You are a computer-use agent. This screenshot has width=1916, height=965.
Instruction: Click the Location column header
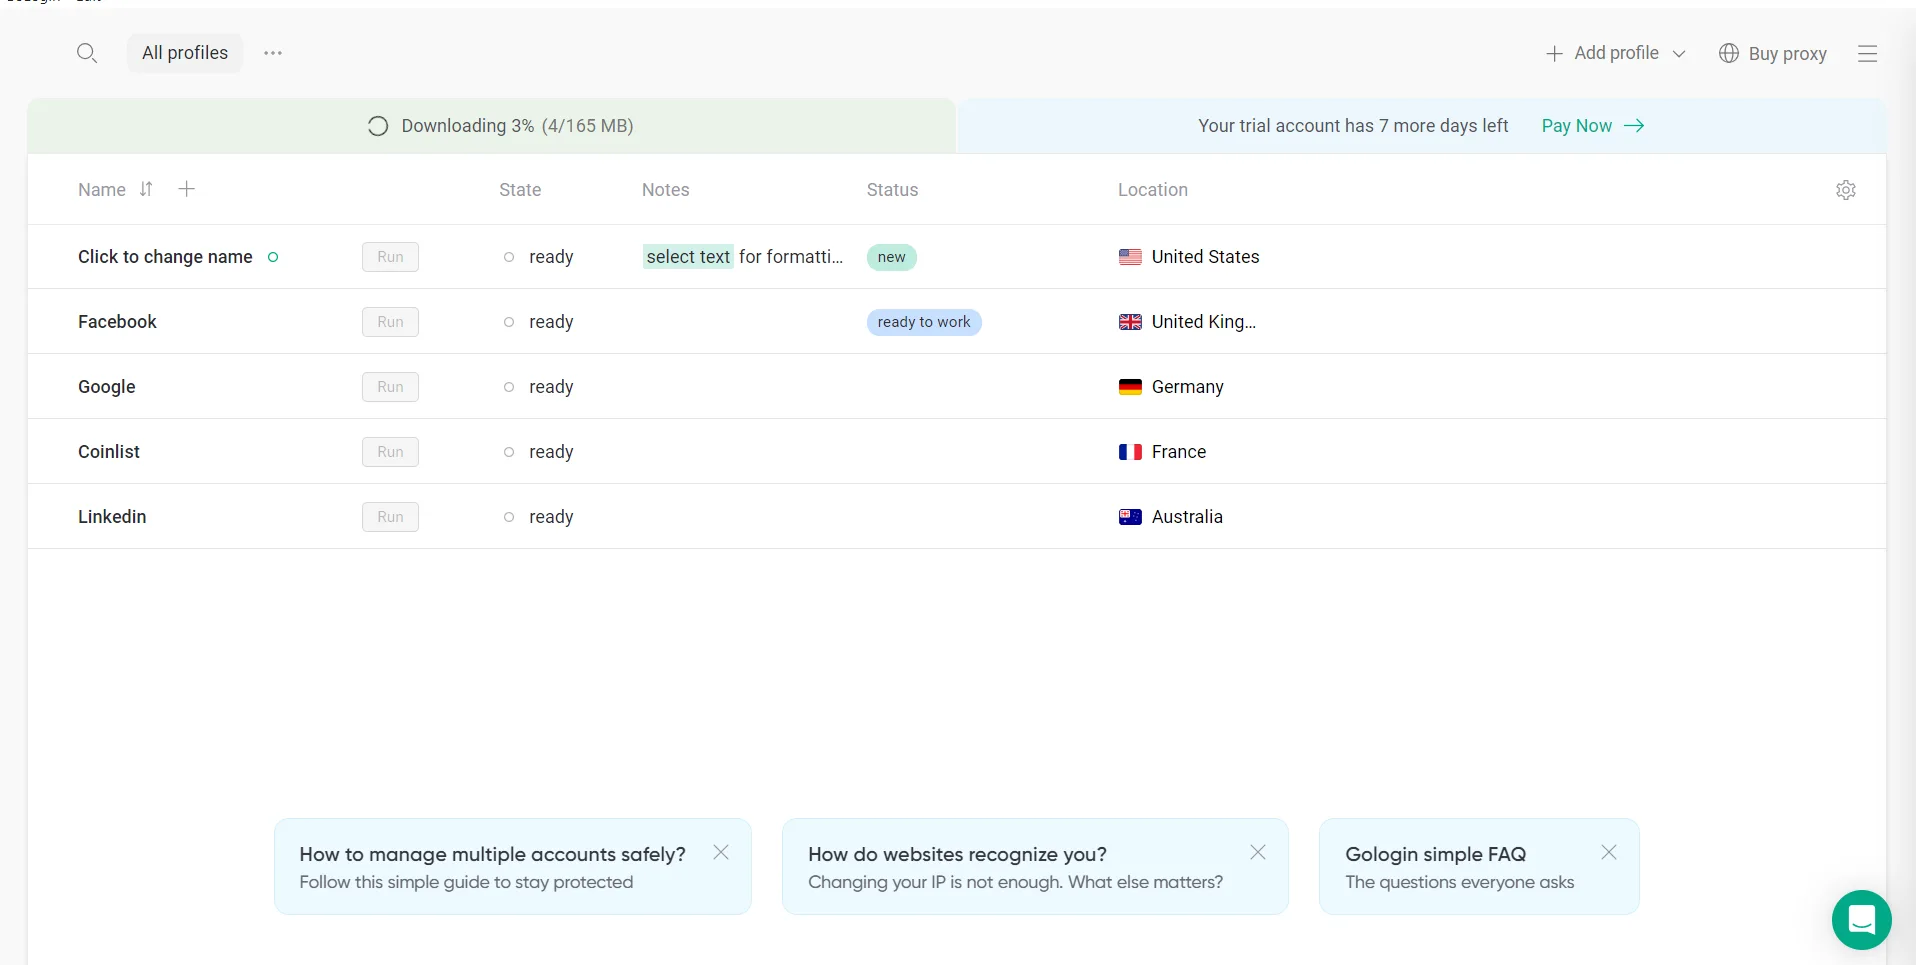tap(1153, 190)
